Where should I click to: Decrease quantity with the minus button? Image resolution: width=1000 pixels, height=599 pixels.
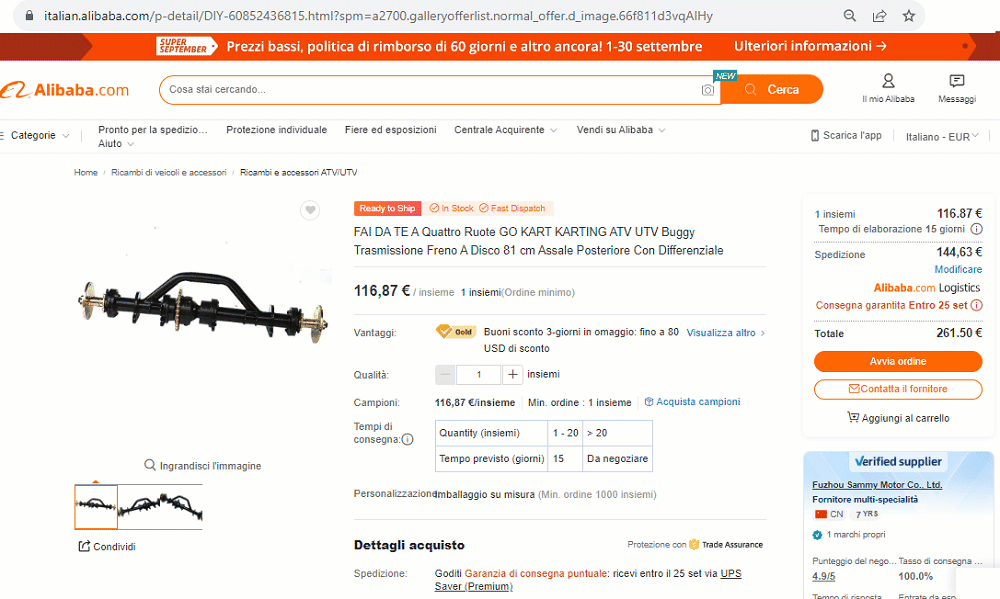445,374
